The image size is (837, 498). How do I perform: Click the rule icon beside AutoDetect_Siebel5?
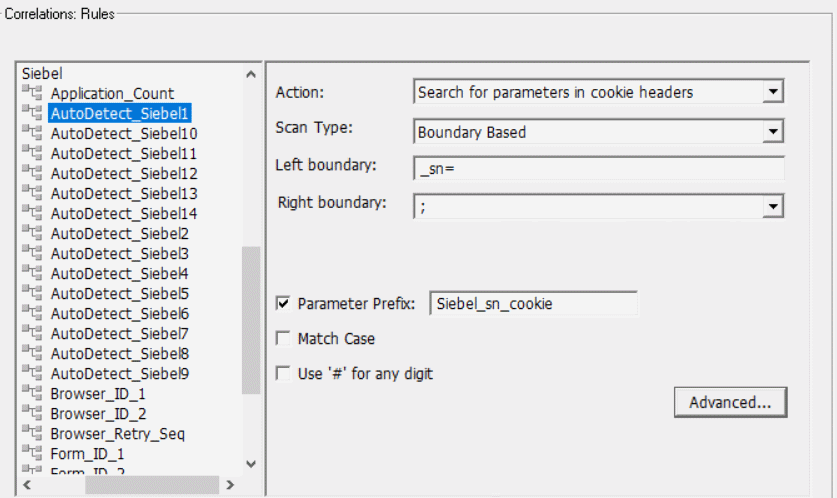click(x=32, y=294)
